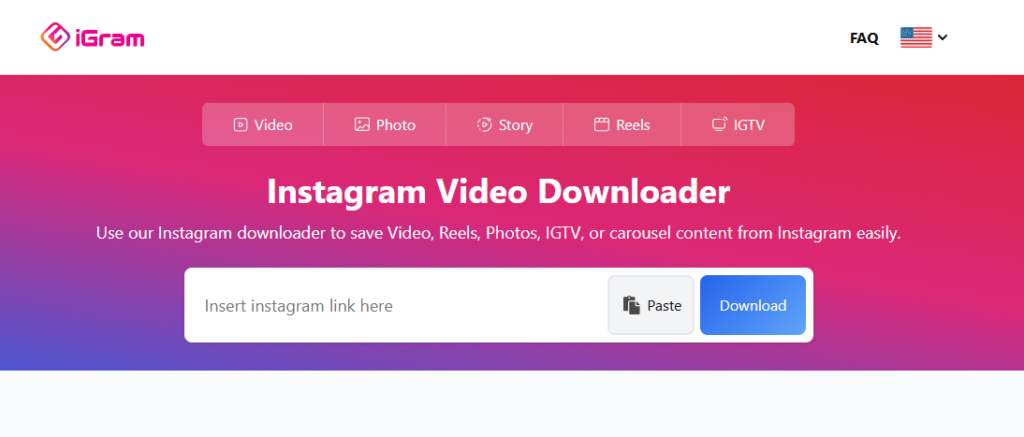Click the iGram logo icon
Image resolution: width=1024 pixels, height=437 pixels.
pos(54,38)
